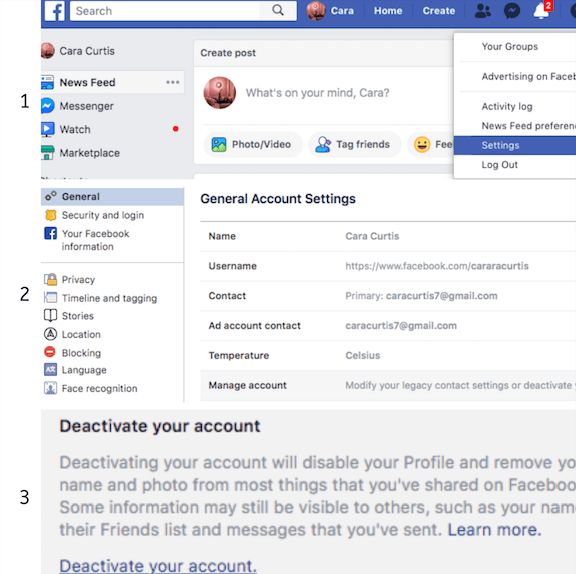This screenshot has width=576, height=574.
Task: Open Security and login settings
Action: pos(103,215)
